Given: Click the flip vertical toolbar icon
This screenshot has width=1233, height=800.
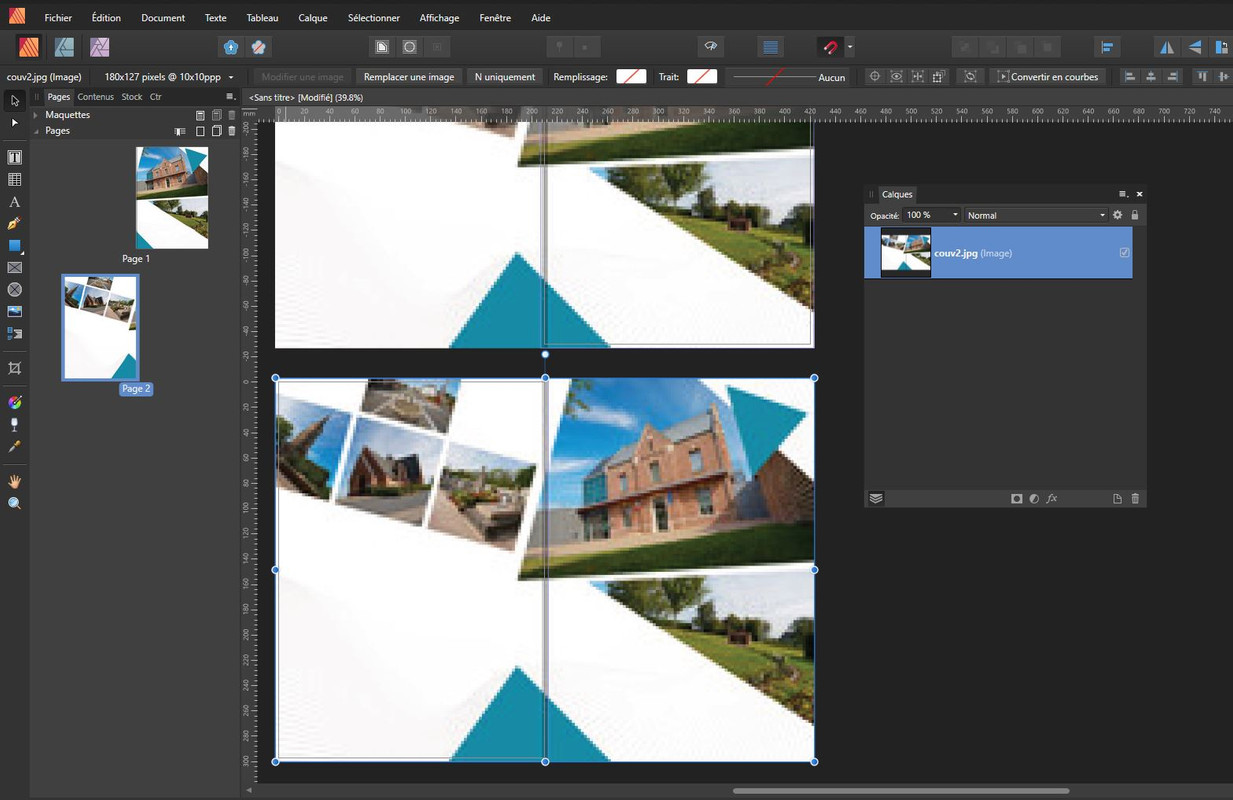Looking at the screenshot, I should point(1194,47).
